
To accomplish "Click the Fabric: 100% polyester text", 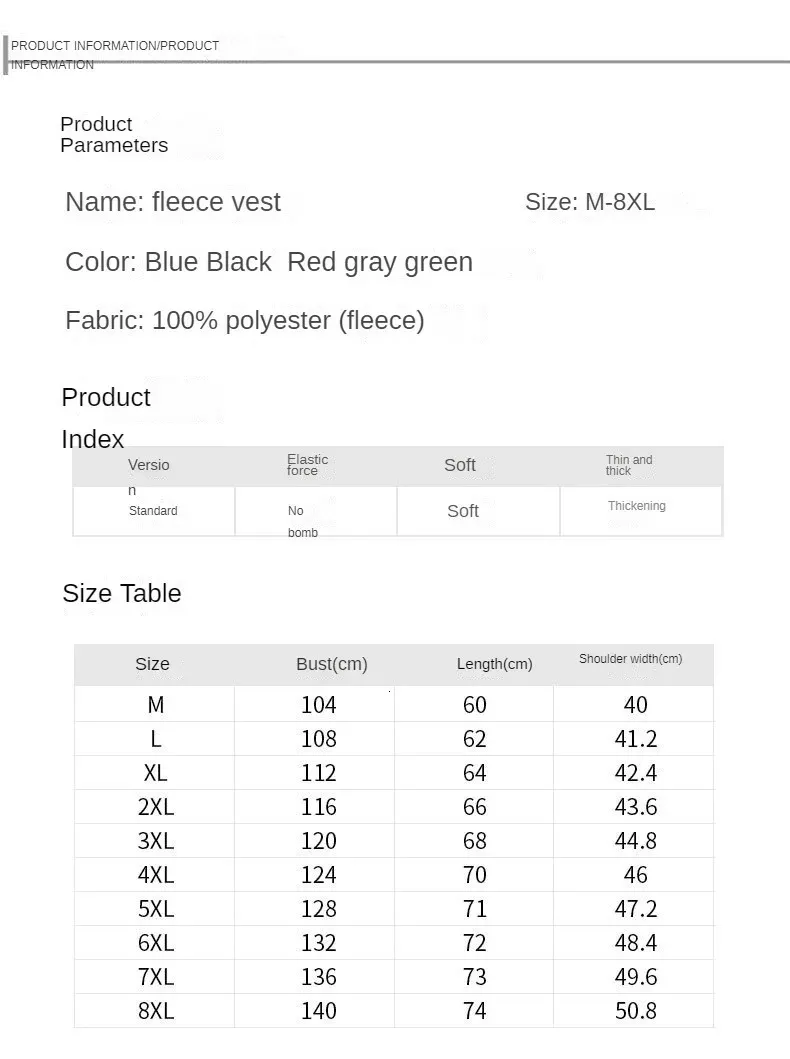I will pyautogui.click(x=245, y=321).
